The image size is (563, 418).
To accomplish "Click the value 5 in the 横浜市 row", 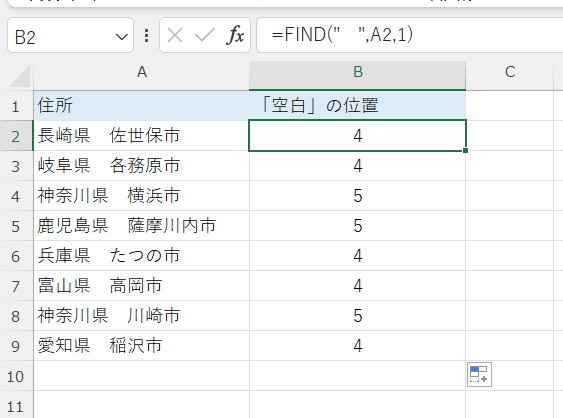I will pos(358,196).
